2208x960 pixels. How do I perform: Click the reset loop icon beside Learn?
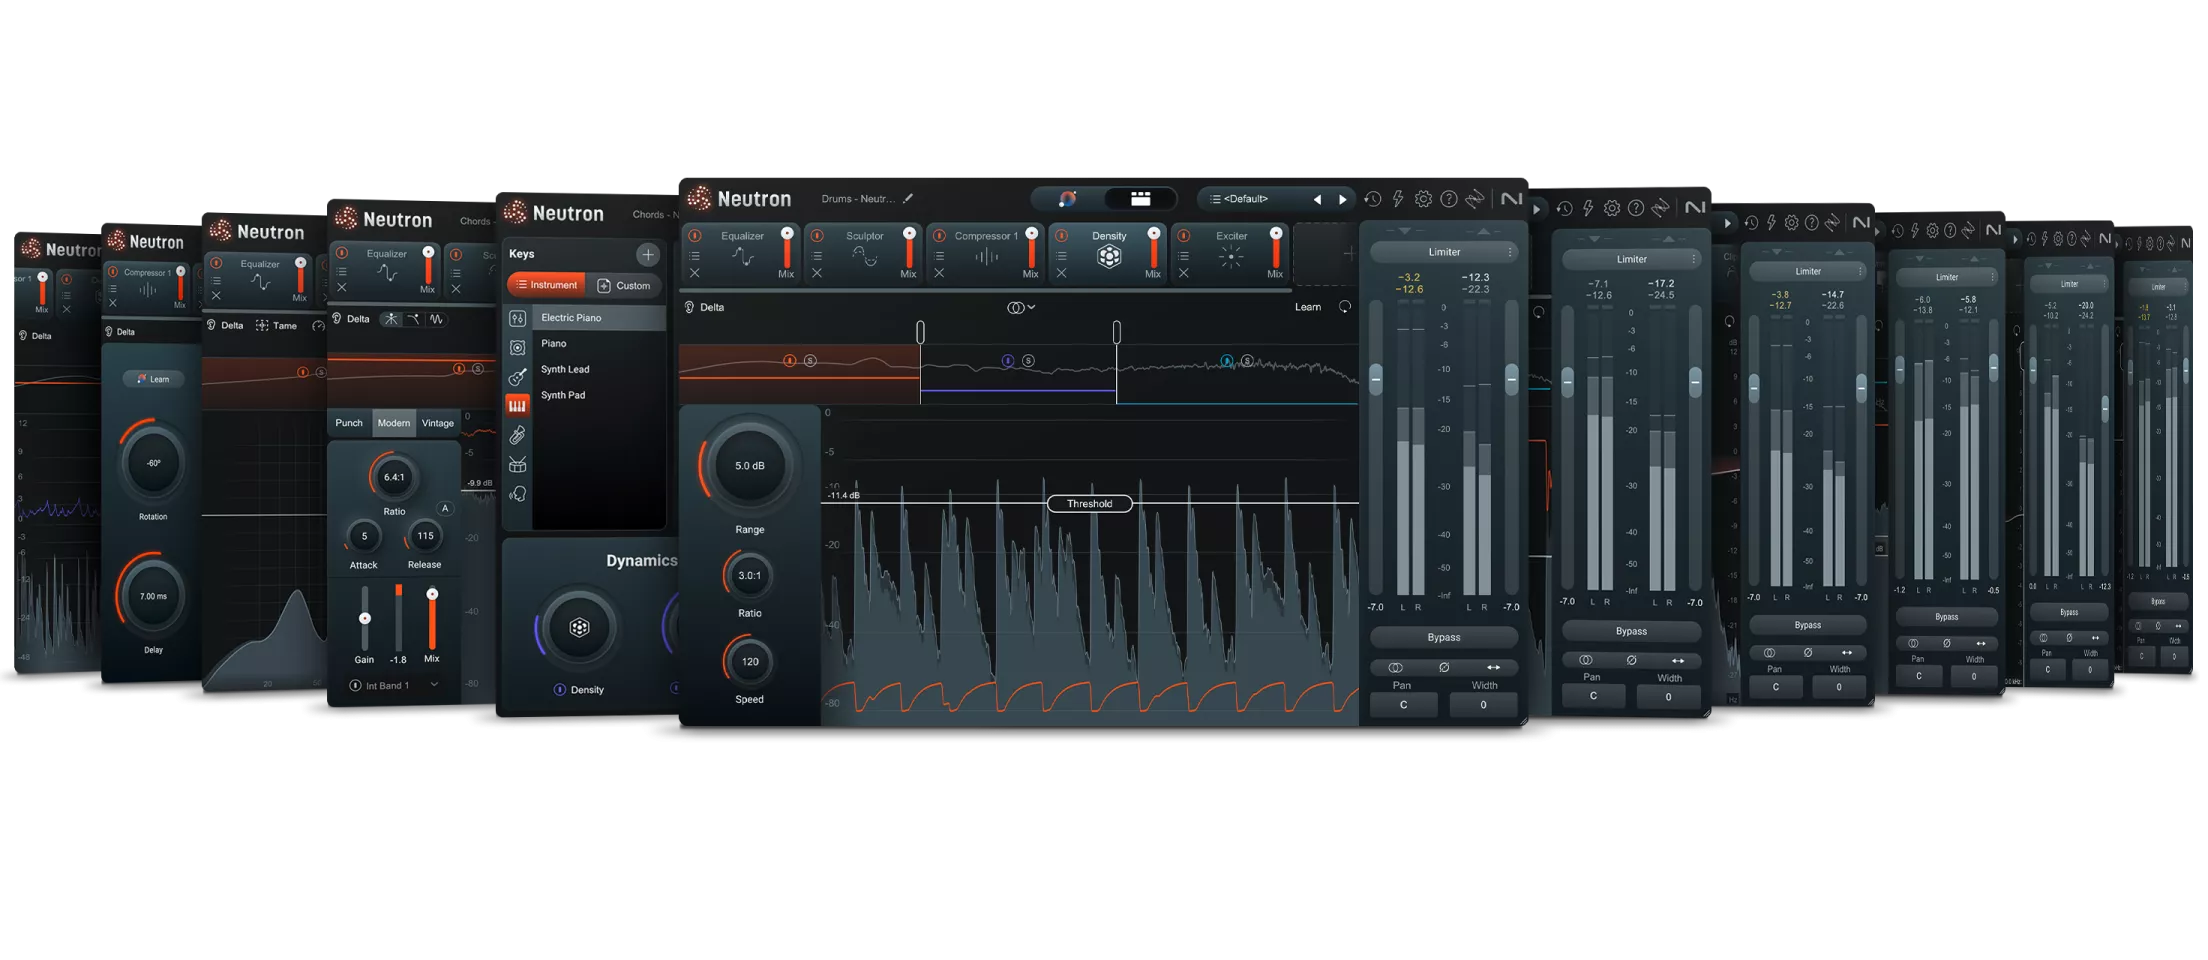pyautogui.click(x=1345, y=307)
